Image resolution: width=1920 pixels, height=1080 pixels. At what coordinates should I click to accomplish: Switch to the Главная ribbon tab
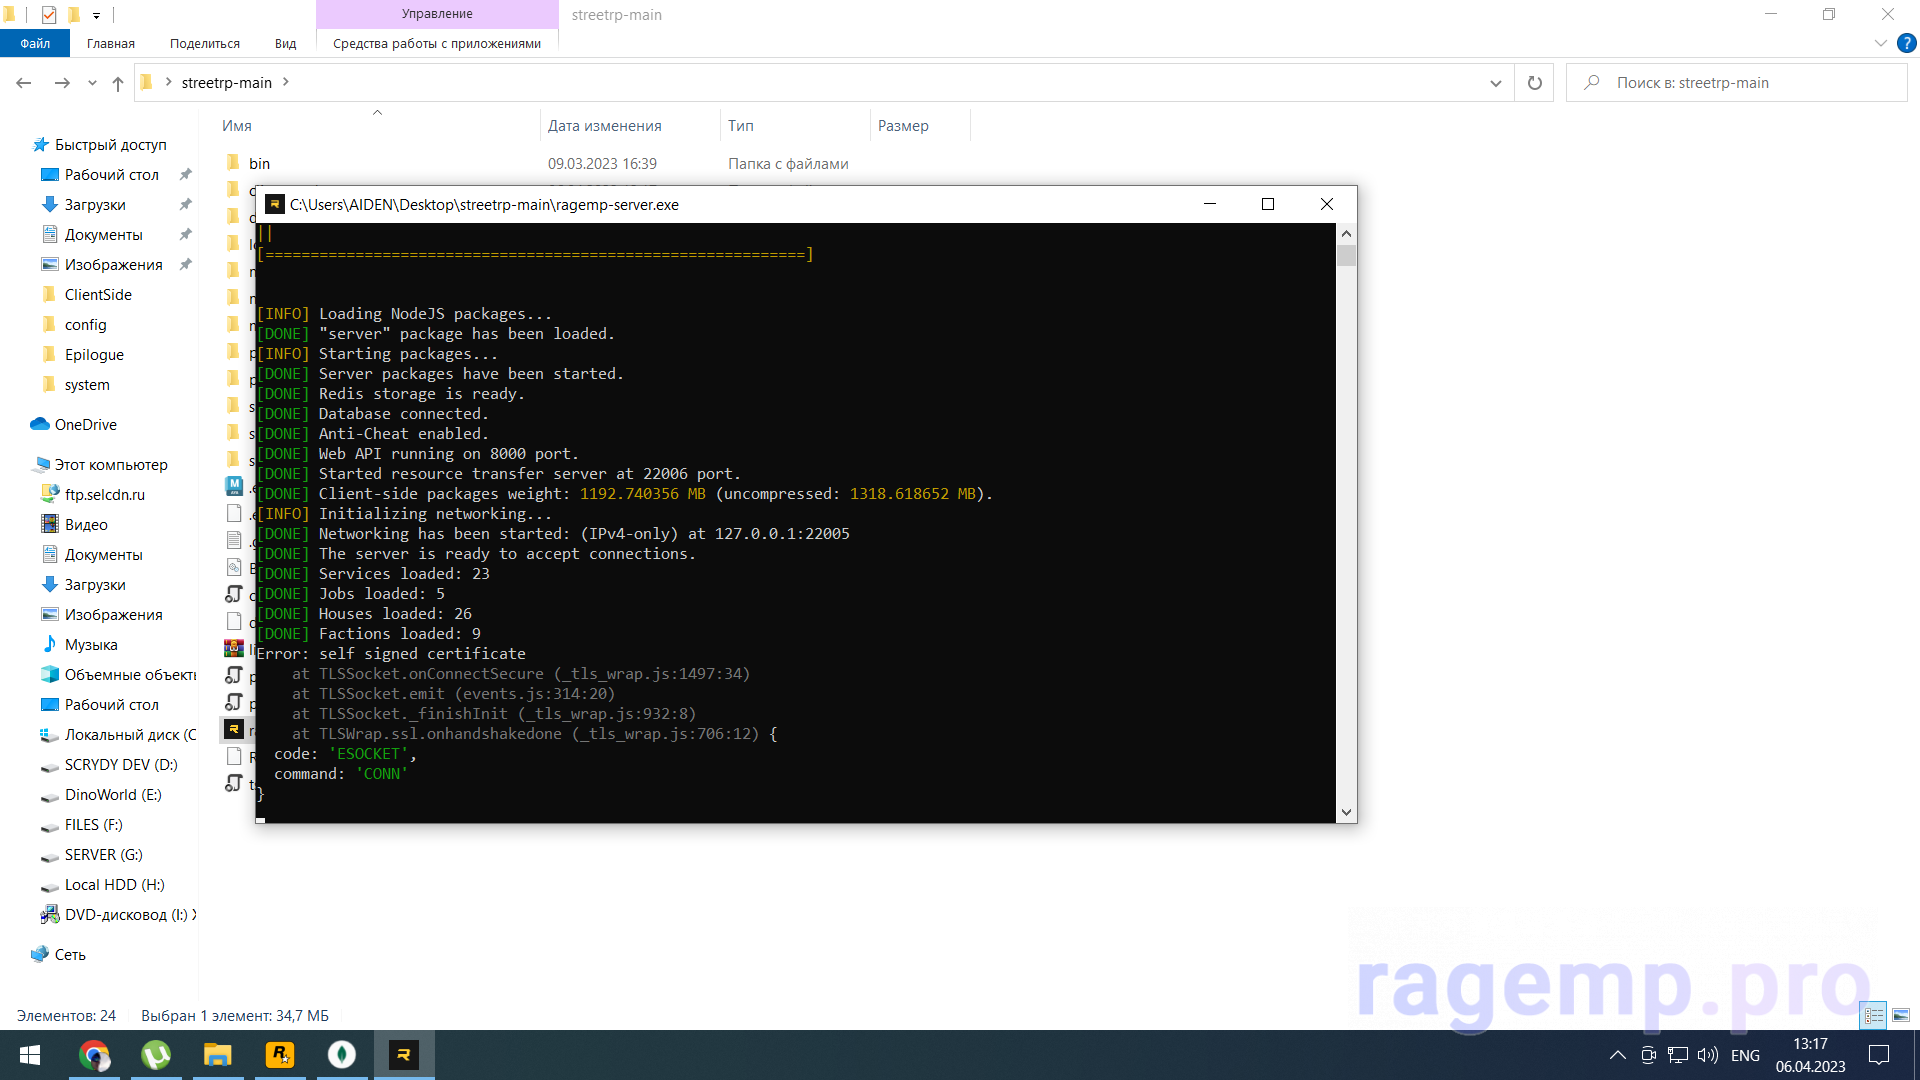(x=111, y=43)
